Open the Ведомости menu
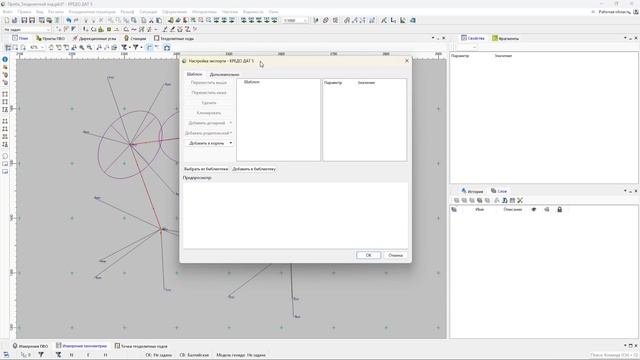The image size is (640, 360). tap(253, 12)
